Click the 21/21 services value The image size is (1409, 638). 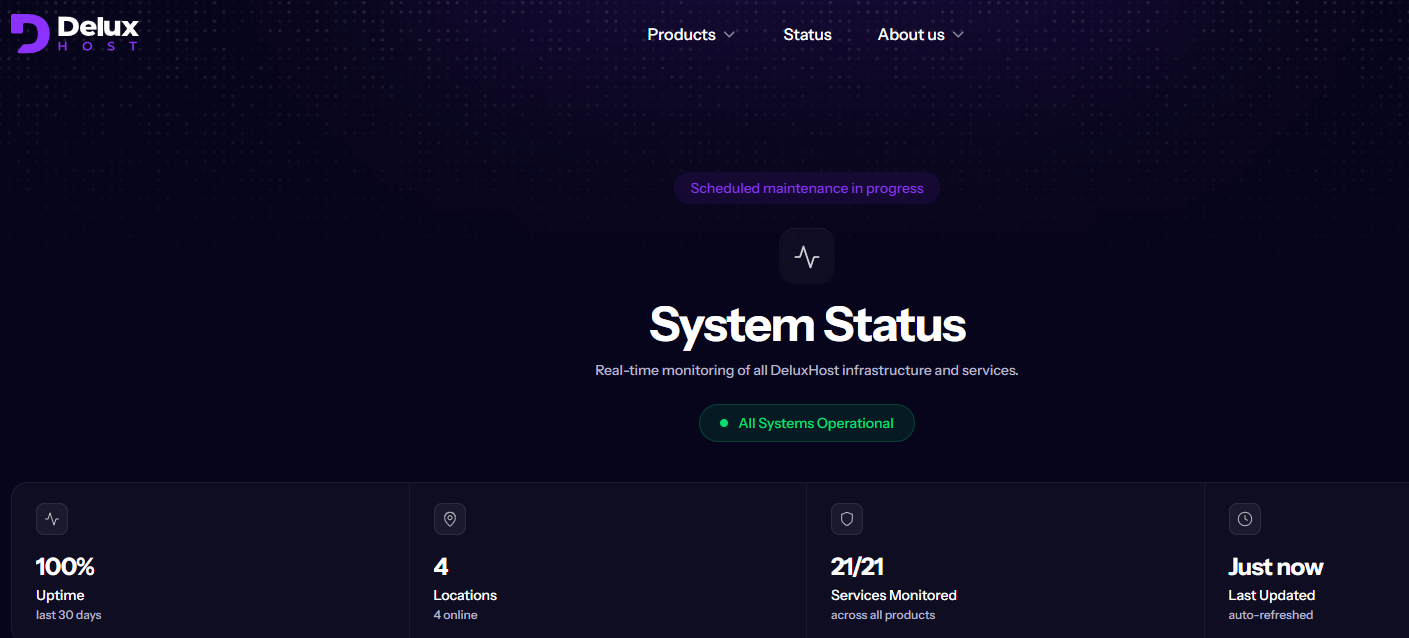[858, 567]
